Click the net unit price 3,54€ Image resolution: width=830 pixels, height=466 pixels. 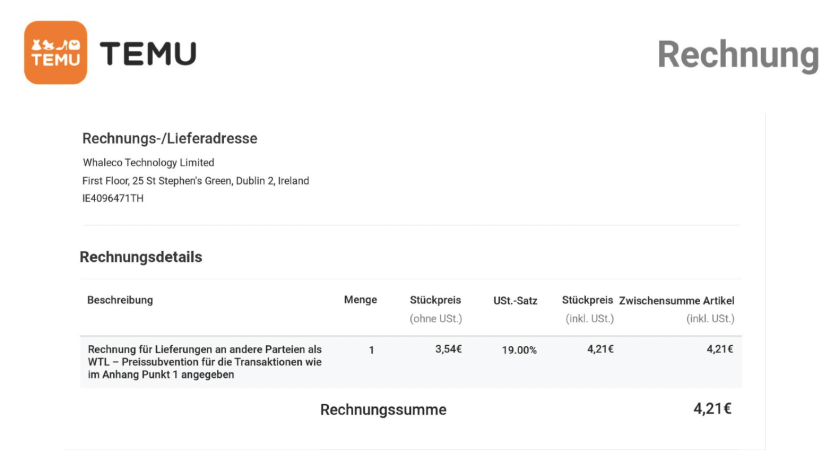(x=448, y=349)
